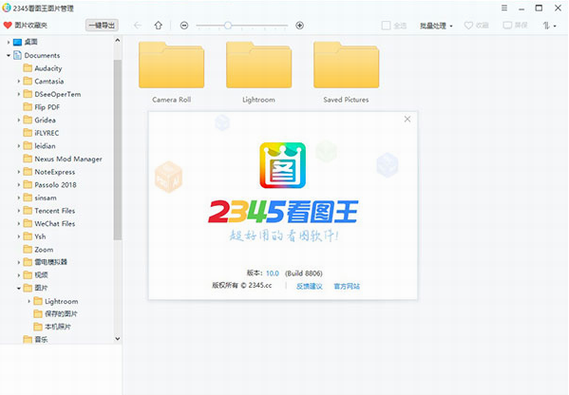Enlarge thumbnails with the plus zoom icon
The width and height of the screenshot is (569, 395).
click(300, 25)
